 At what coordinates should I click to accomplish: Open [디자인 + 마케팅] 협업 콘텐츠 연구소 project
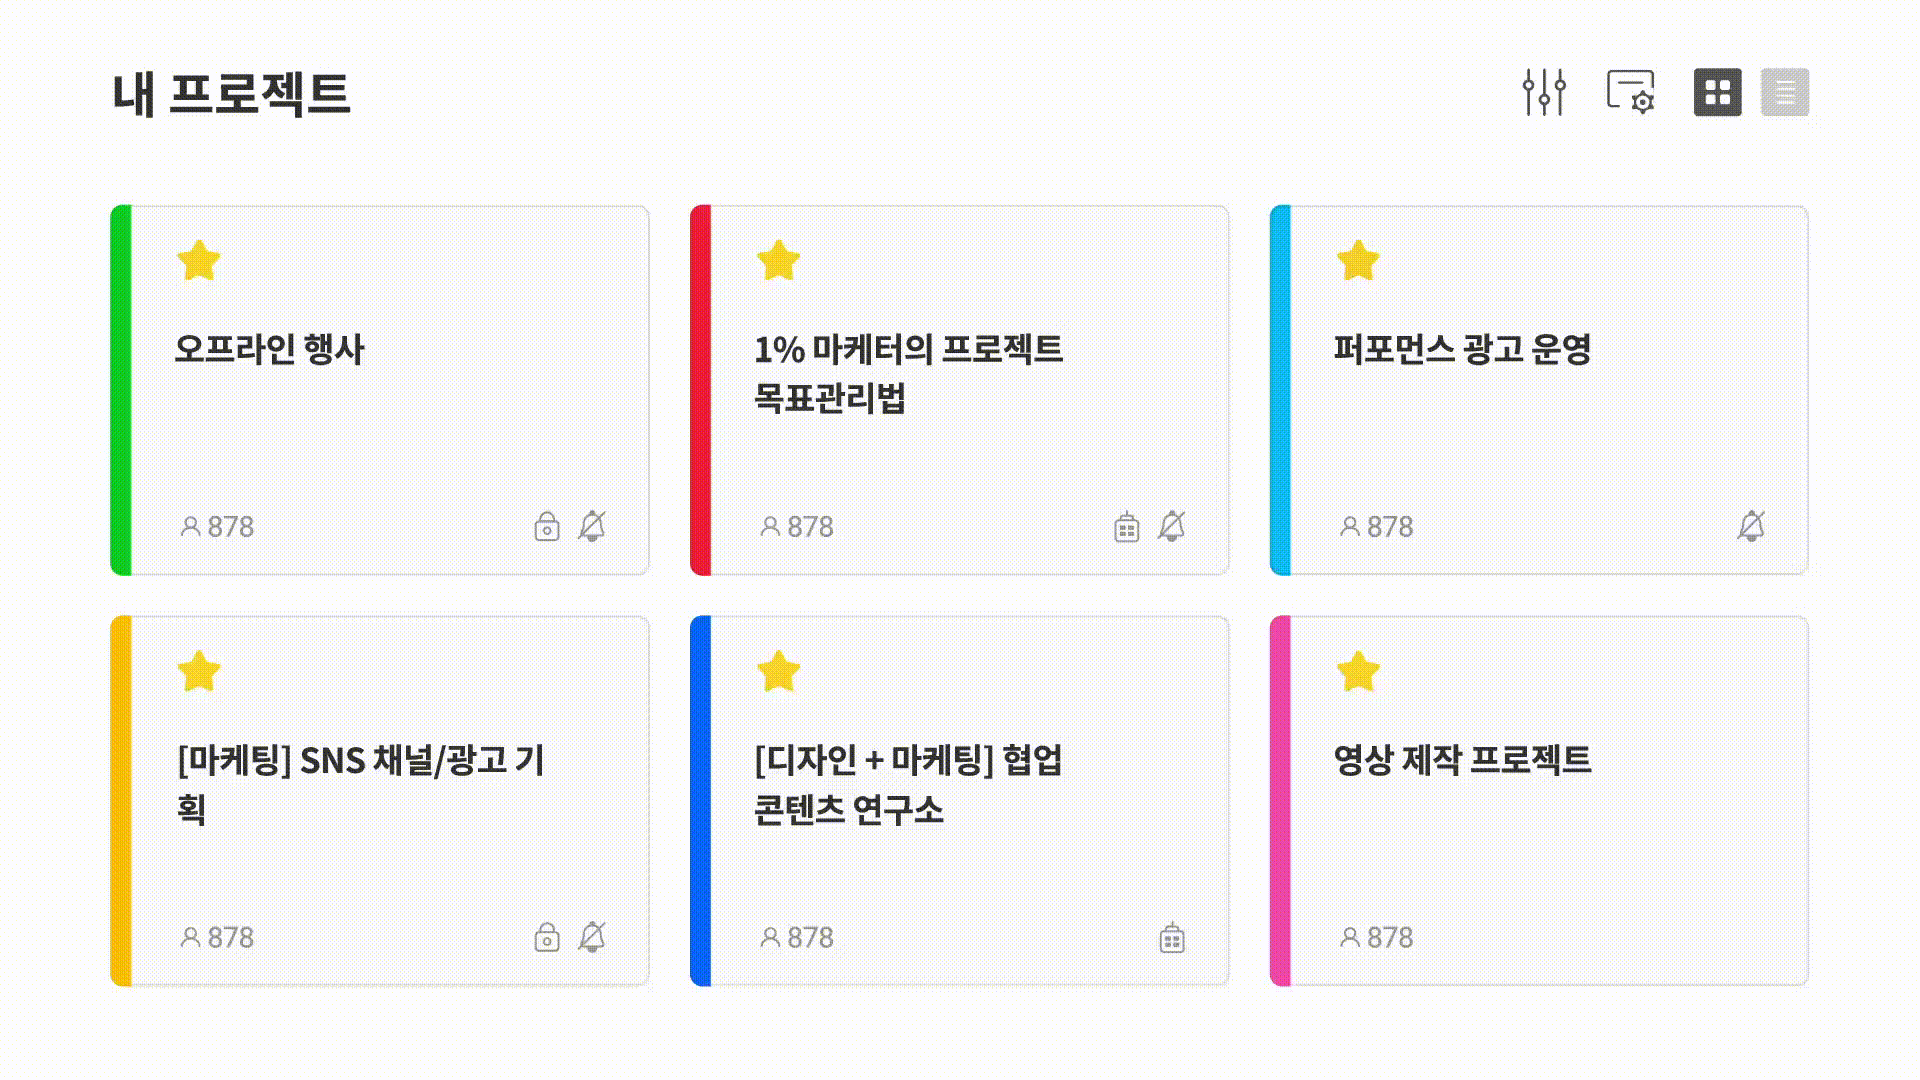[x=908, y=785]
